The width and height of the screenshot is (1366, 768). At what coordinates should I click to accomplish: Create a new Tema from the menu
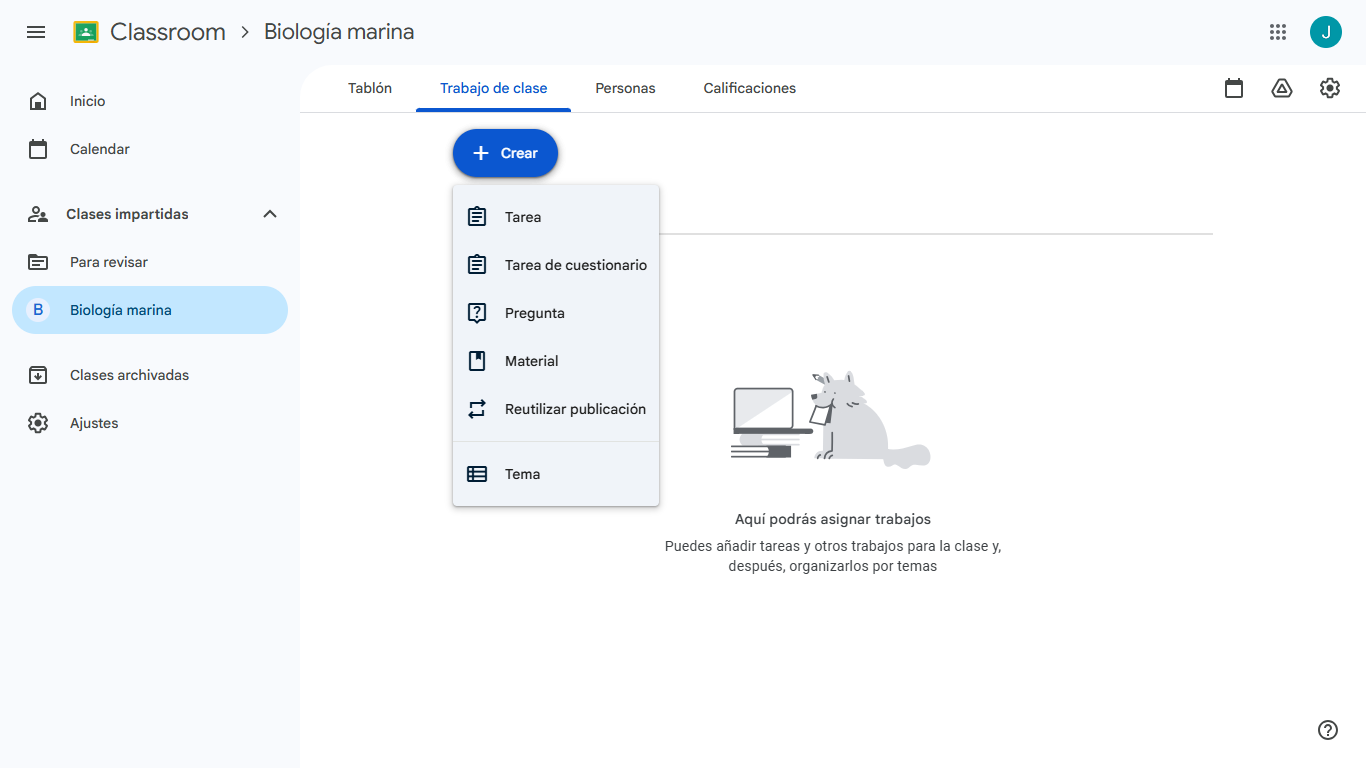coord(522,473)
